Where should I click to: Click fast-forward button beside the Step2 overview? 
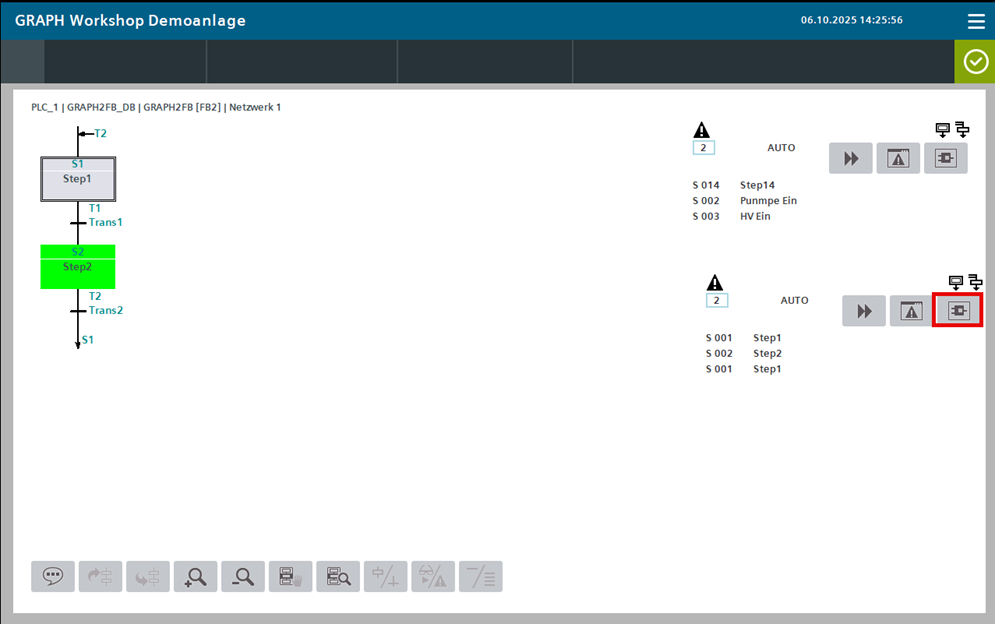(x=864, y=311)
